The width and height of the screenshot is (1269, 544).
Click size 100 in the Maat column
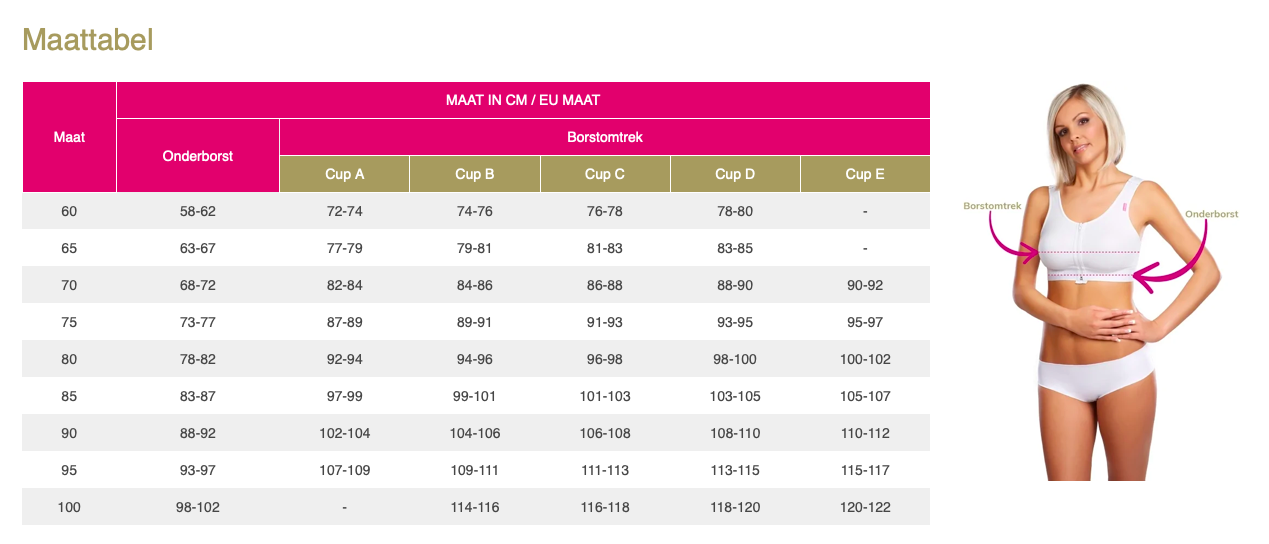[x=69, y=507]
